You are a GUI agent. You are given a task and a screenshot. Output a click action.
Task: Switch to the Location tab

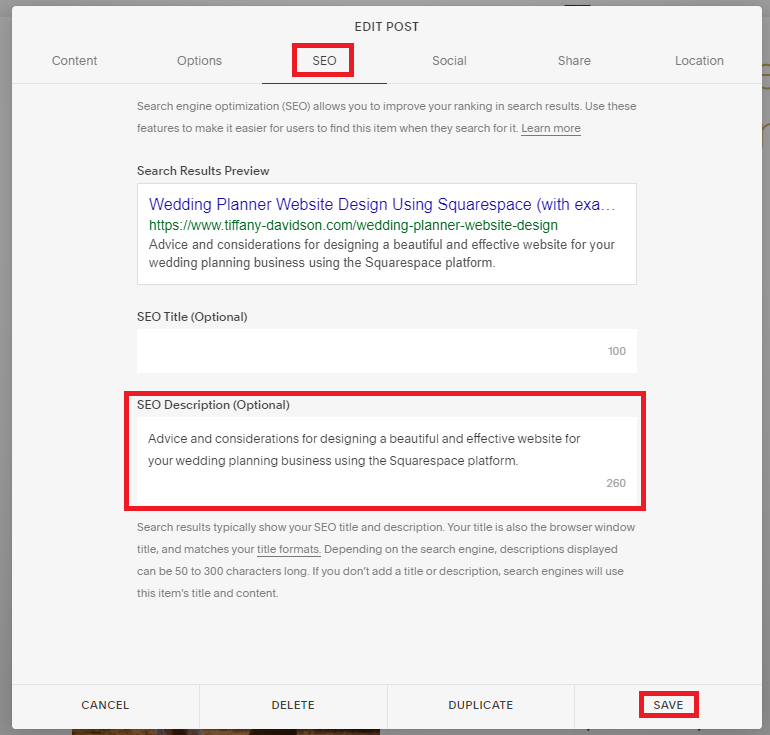[x=699, y=61]
